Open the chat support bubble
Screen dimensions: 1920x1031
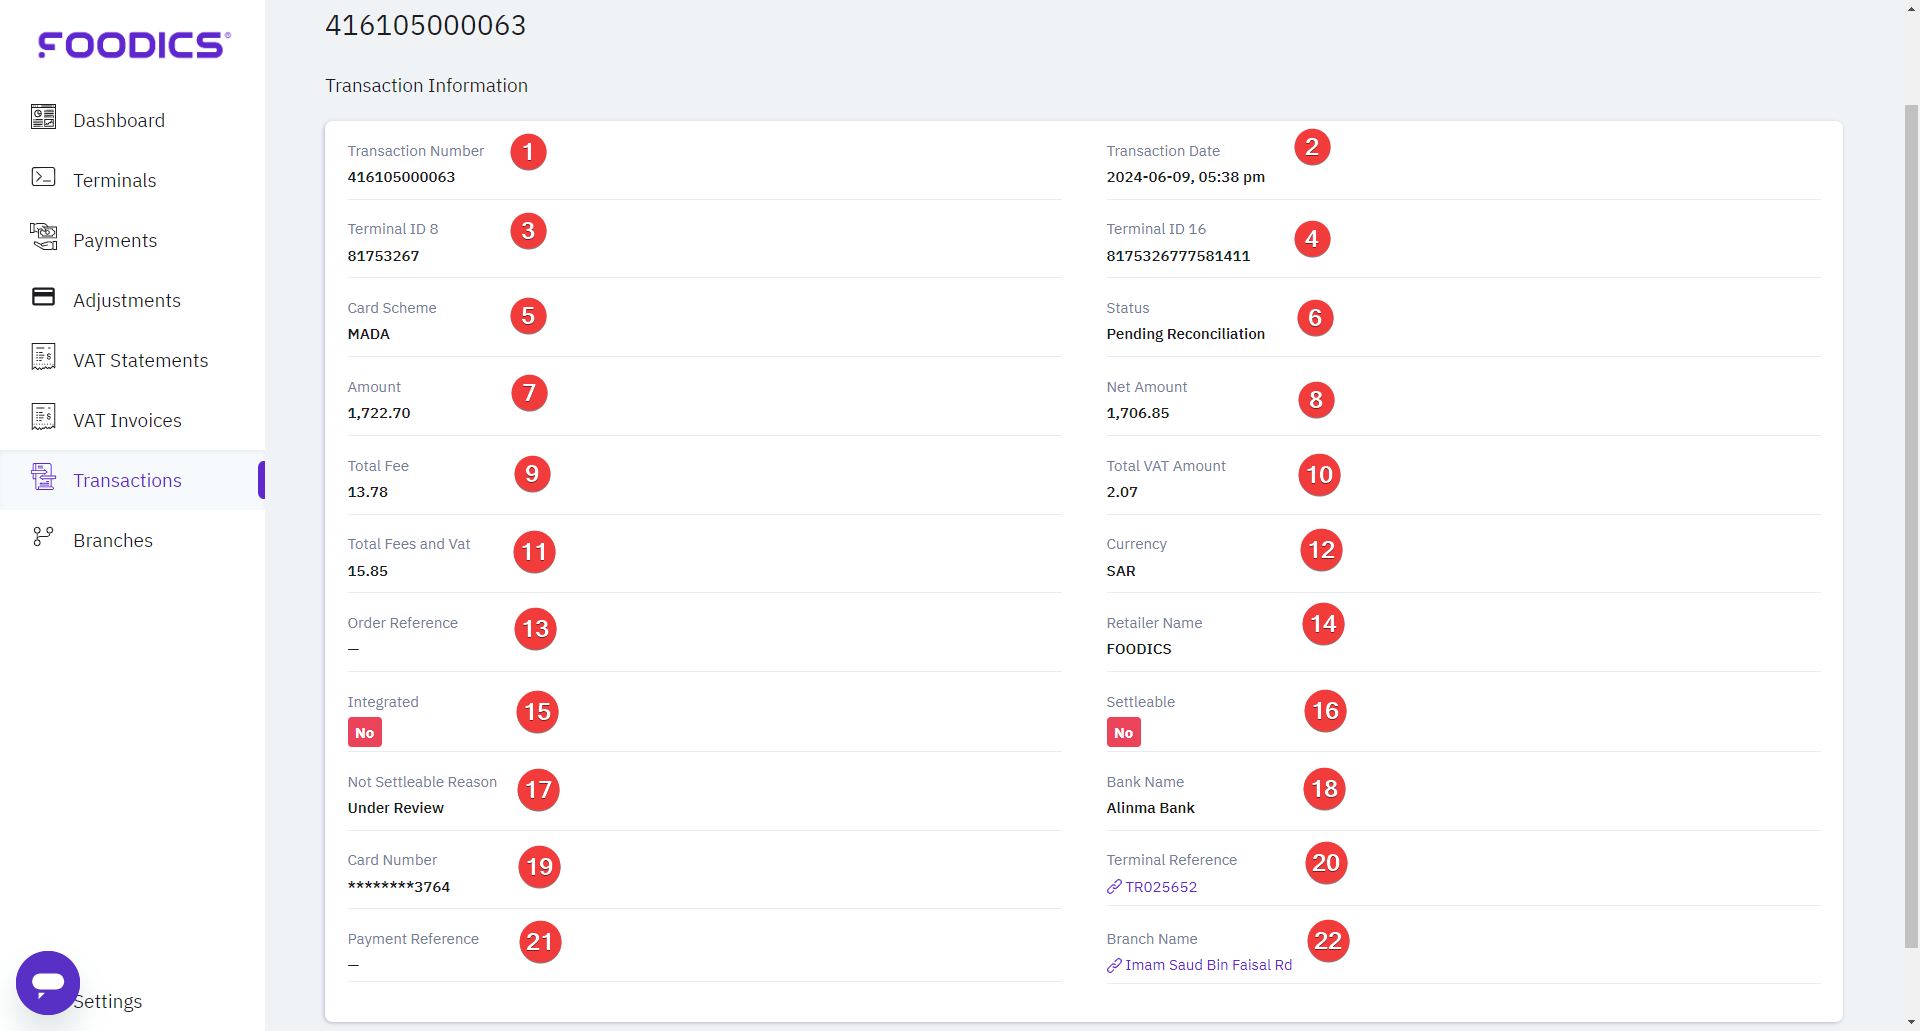[47, 983]
